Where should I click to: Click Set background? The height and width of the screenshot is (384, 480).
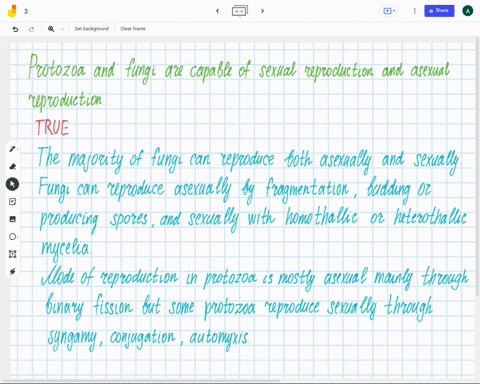coord(92,29)
